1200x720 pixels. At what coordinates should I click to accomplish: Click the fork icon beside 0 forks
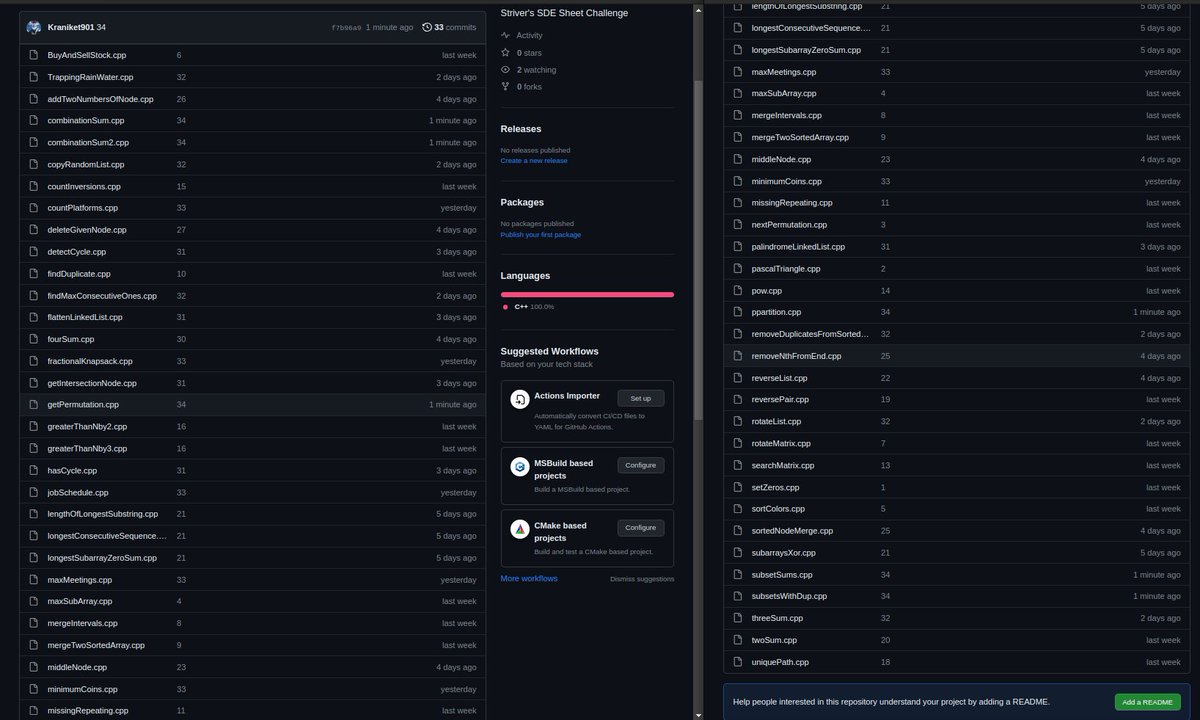tap(505, 87)
